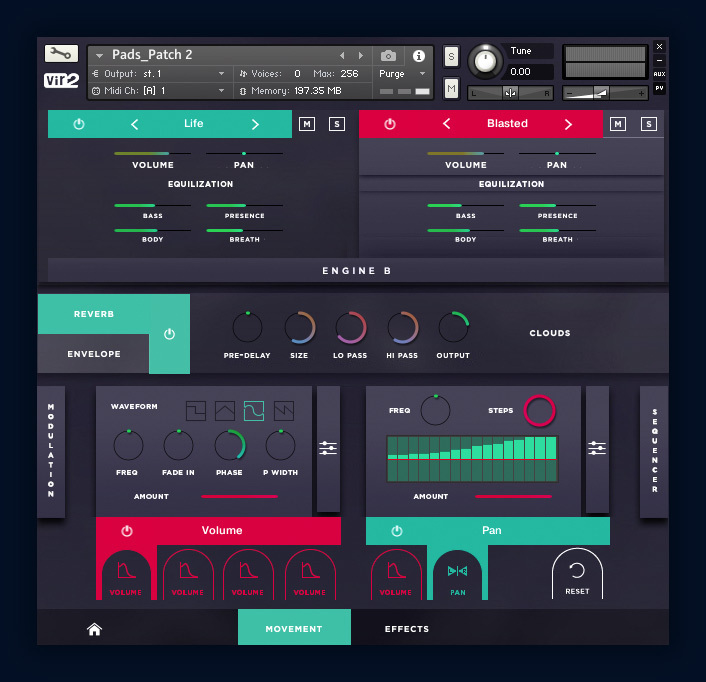706x682 pixels.
Task: Click next preset arrow right of Blasted
Action: coord(568,124)
